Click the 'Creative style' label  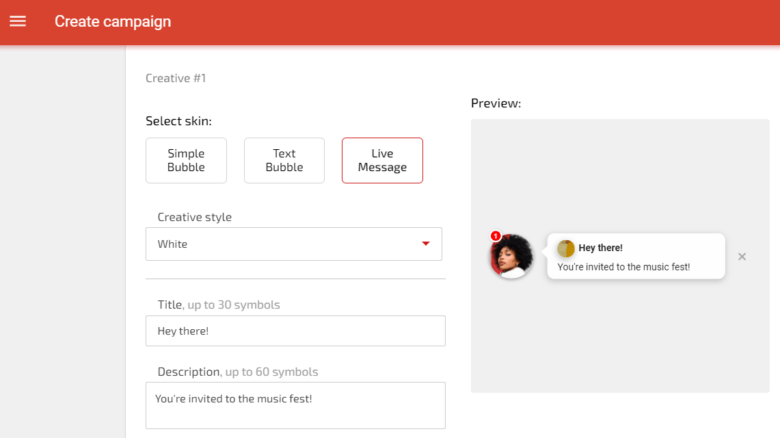pos(195,217)
